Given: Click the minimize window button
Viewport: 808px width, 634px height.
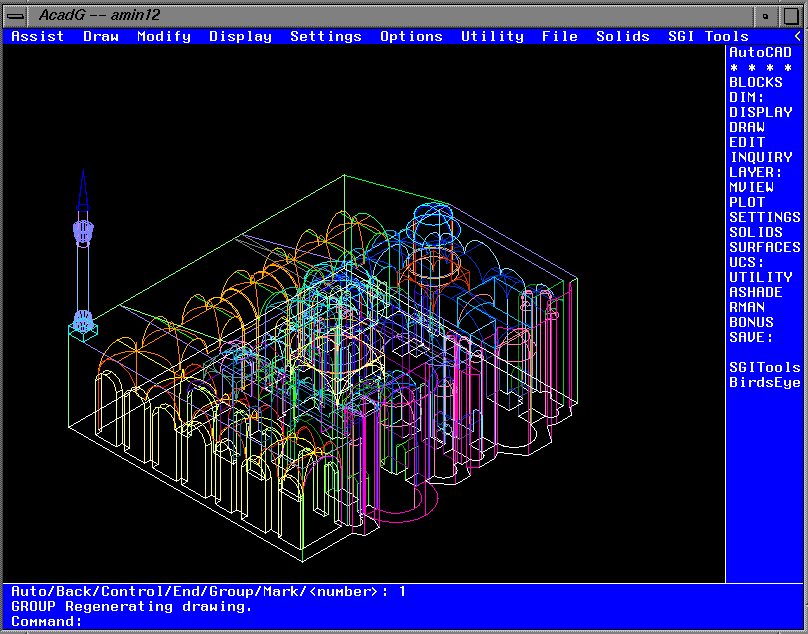Looking at the screenshot, I should click(x=766, y=15).
